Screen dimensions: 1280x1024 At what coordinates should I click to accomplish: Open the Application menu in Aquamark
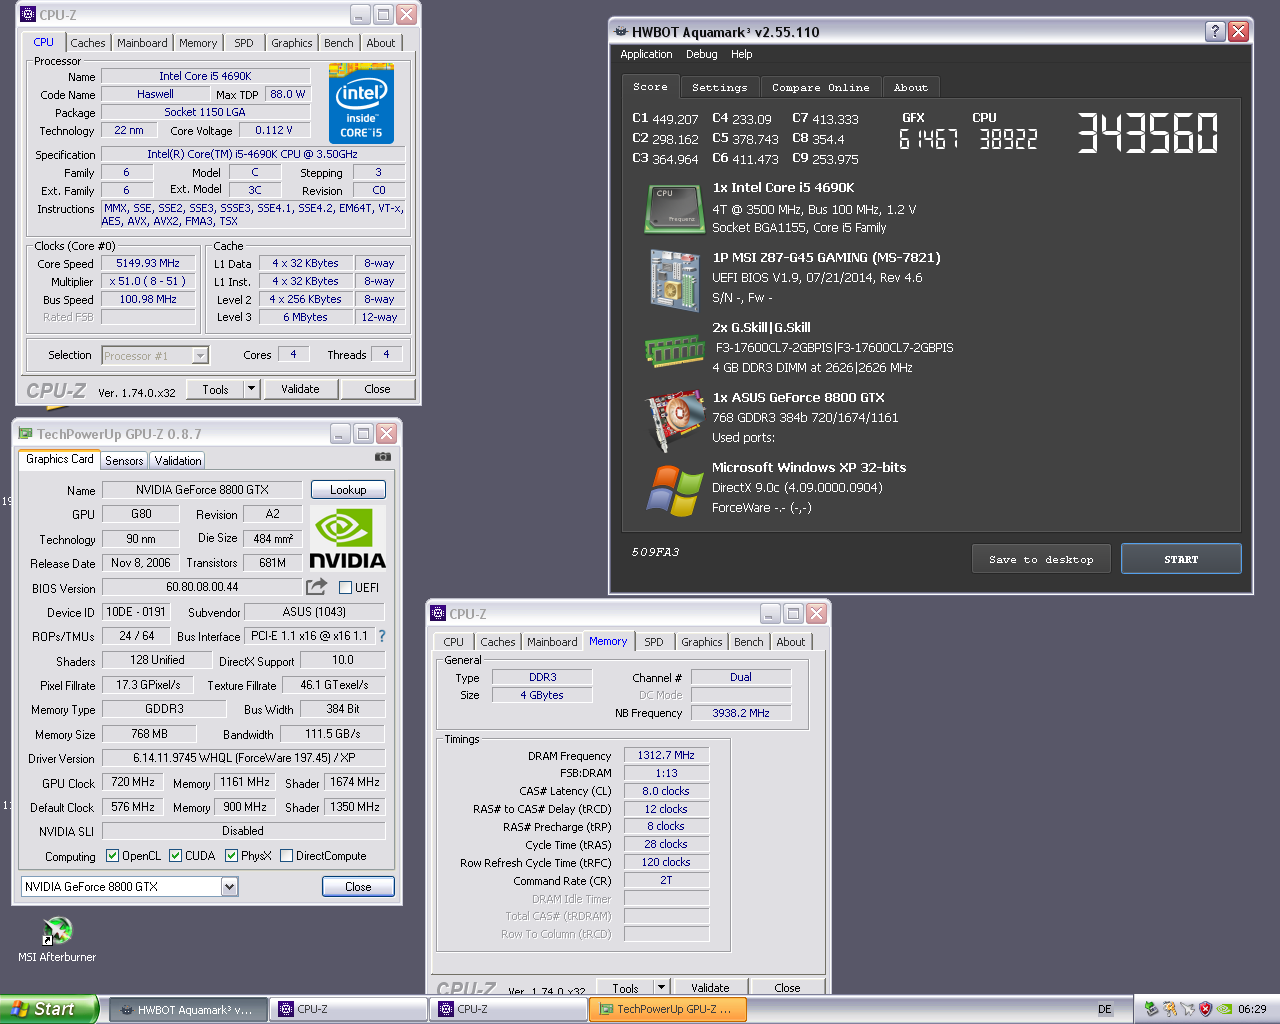646,54
